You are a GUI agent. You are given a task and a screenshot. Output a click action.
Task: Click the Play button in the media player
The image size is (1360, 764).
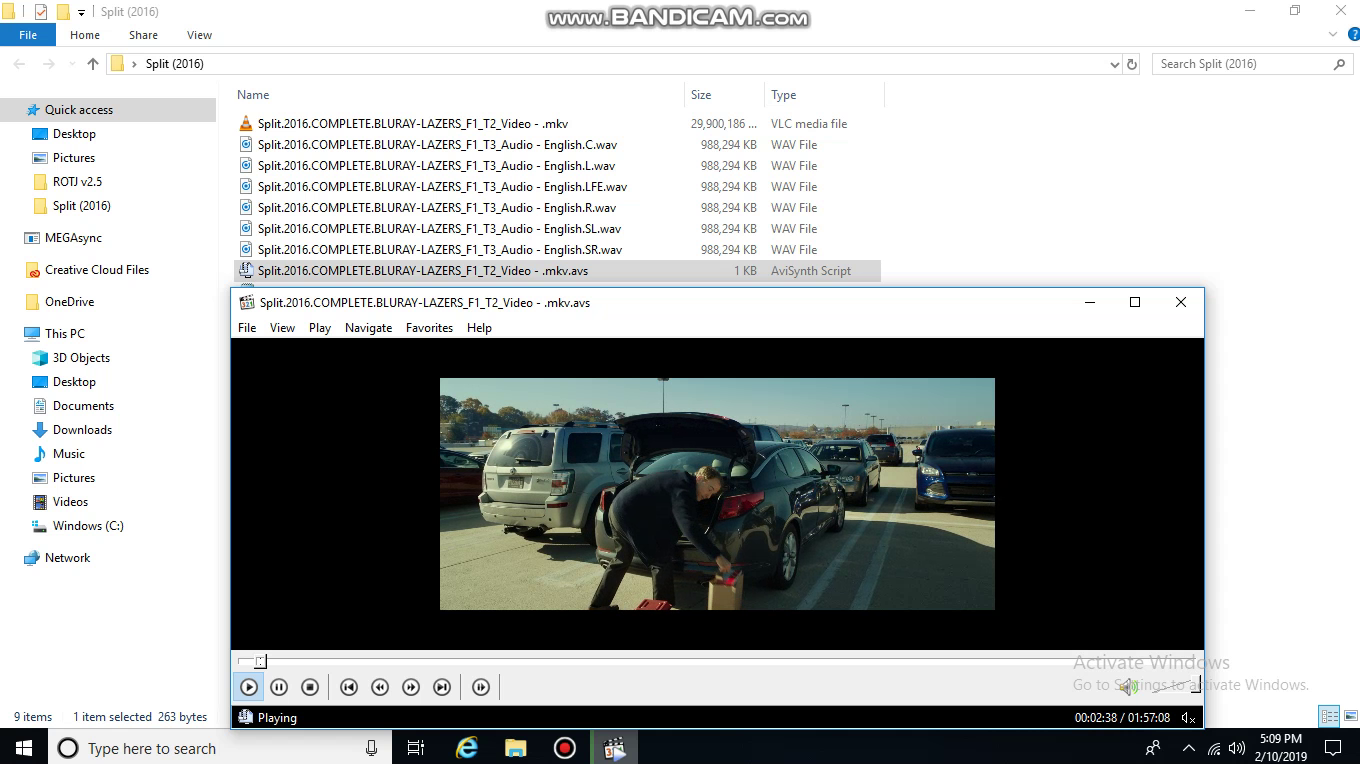249,687
